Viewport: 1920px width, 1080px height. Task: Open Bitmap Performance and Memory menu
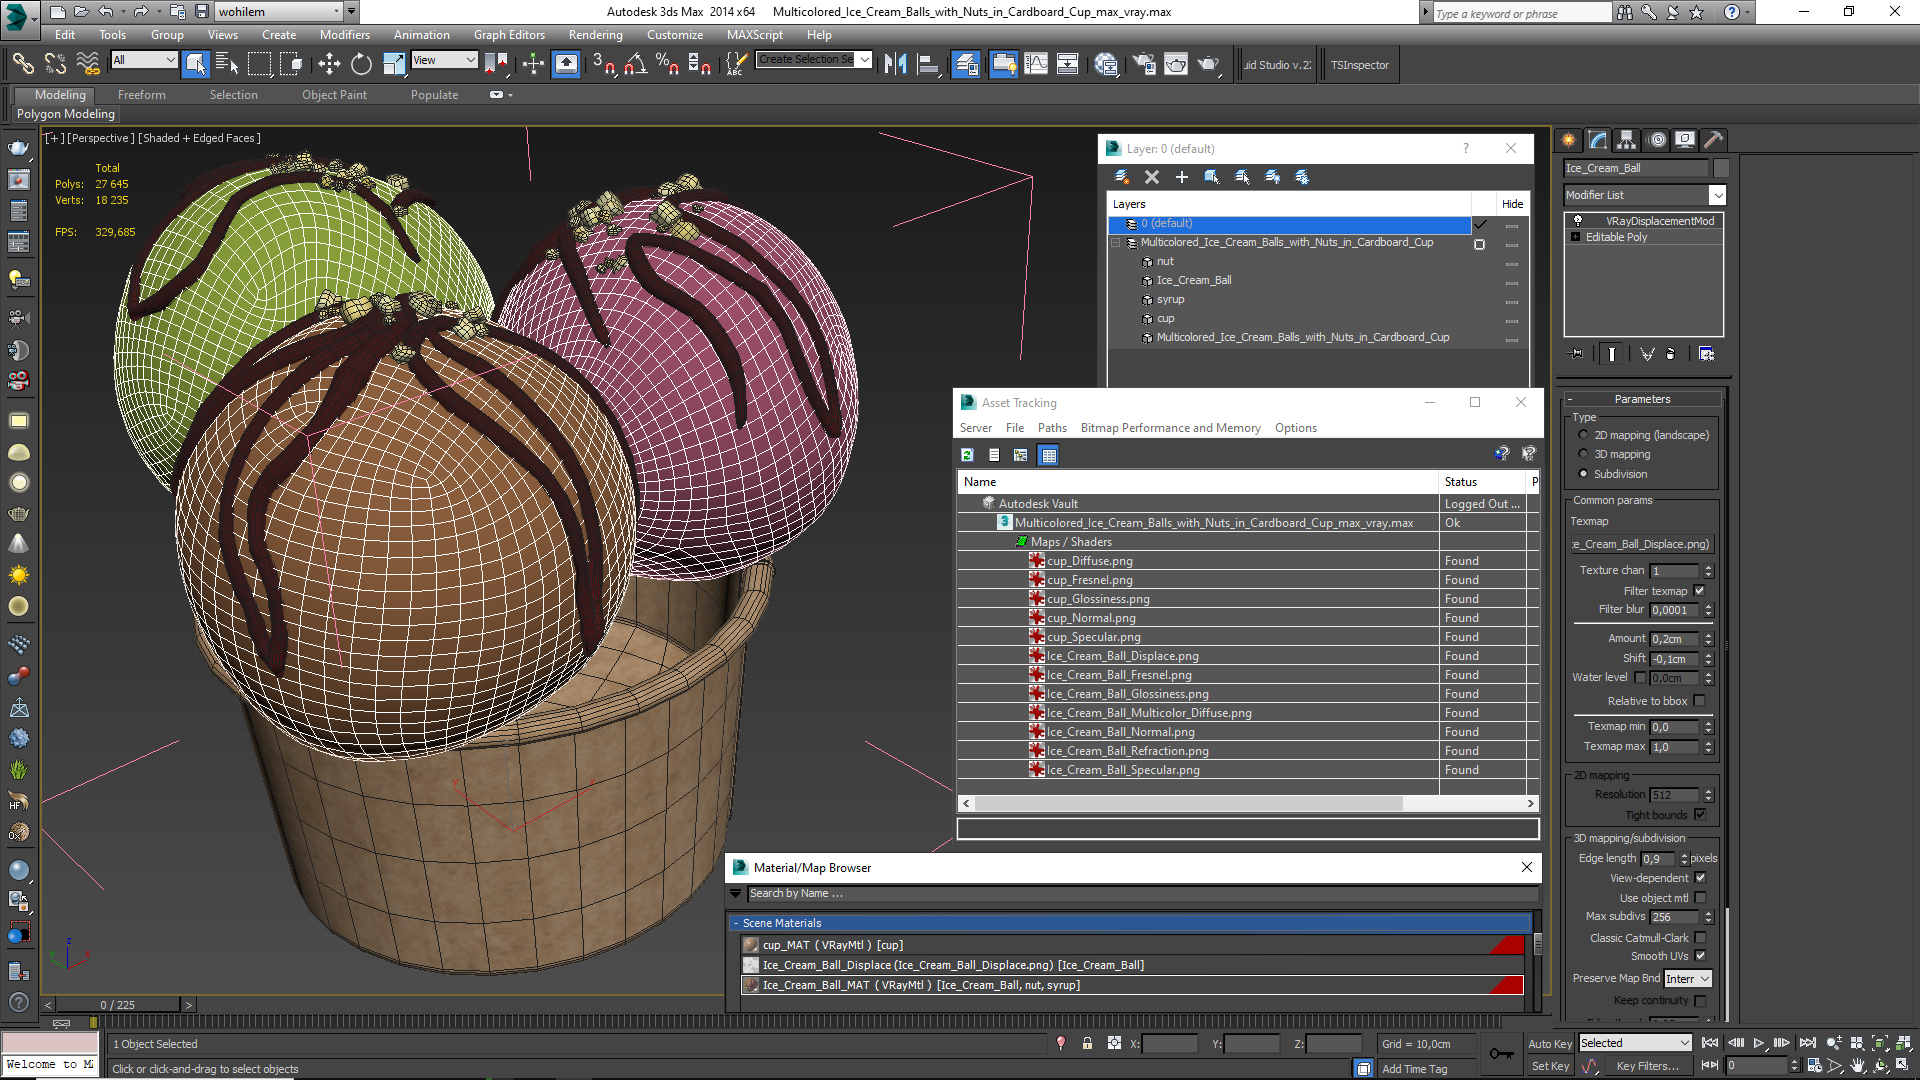coord(1170,428)
